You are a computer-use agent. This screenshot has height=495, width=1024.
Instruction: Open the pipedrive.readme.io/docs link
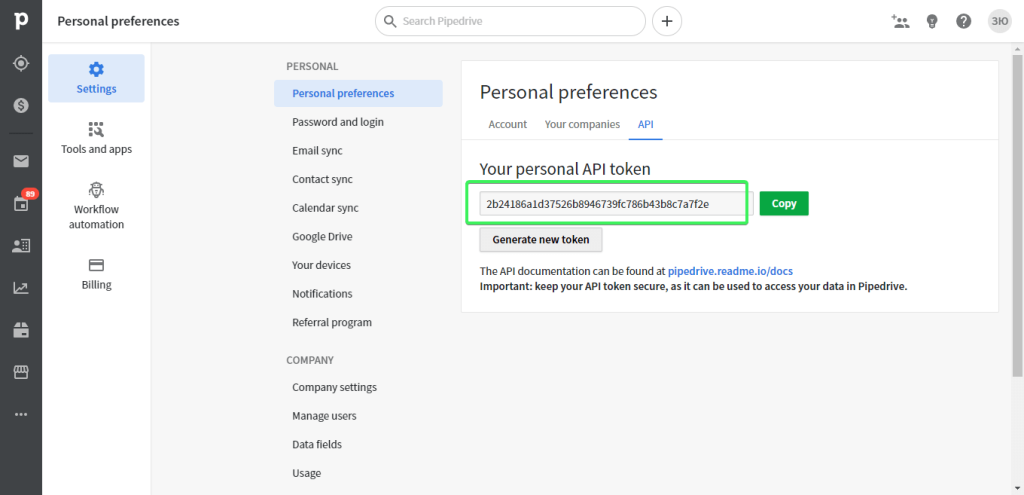(x=730, y=270)
